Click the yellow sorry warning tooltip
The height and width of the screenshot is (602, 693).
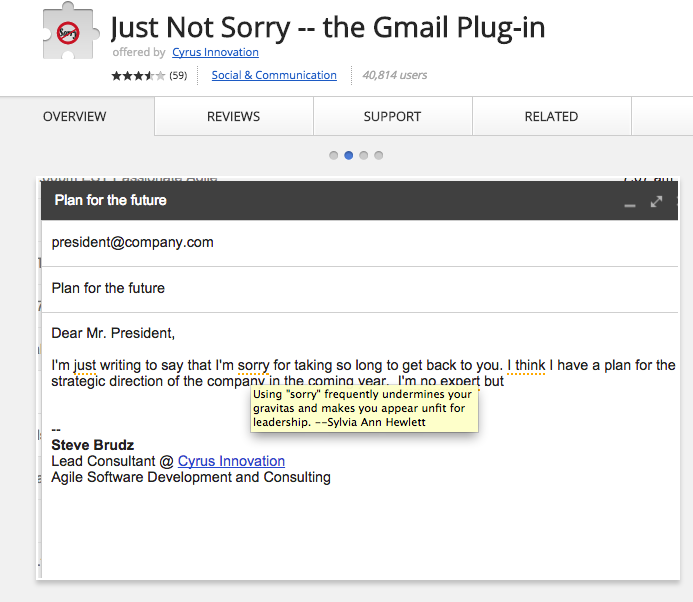364,408
